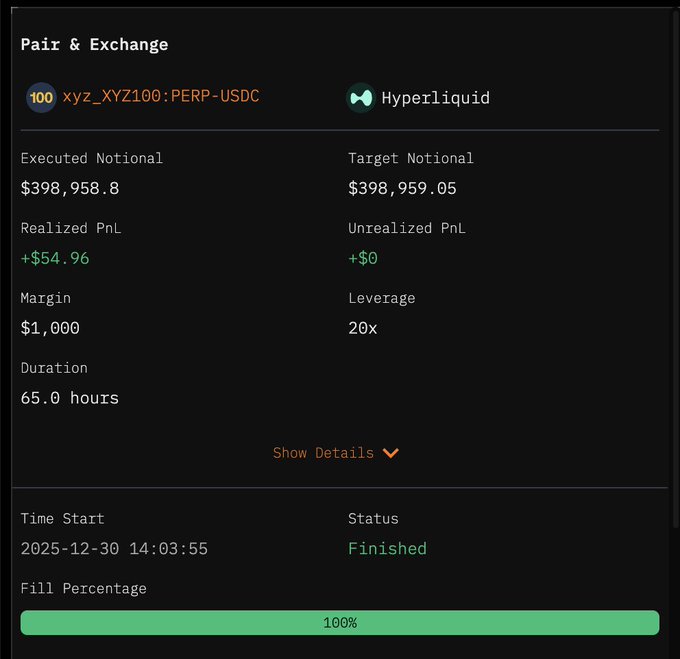Click the Hyperliquid exchange logo icon

(x=360, y=98)
